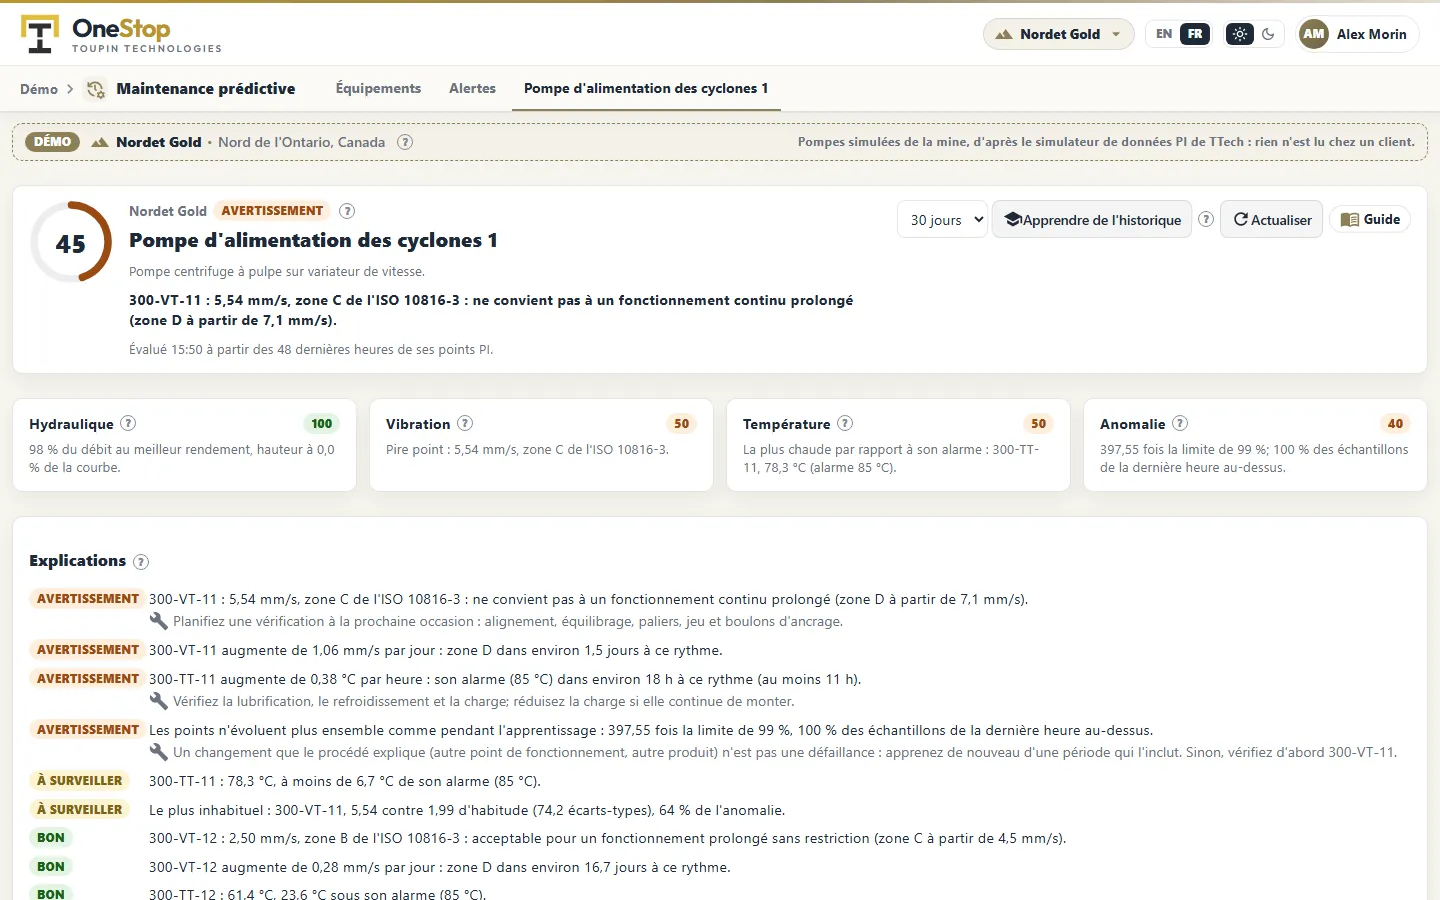Image resolution: width=1440 pixels, height=900 pixels.
Task: Click the graduation cap icon in Apprendre button
Action: click(x=1012, y=219)
